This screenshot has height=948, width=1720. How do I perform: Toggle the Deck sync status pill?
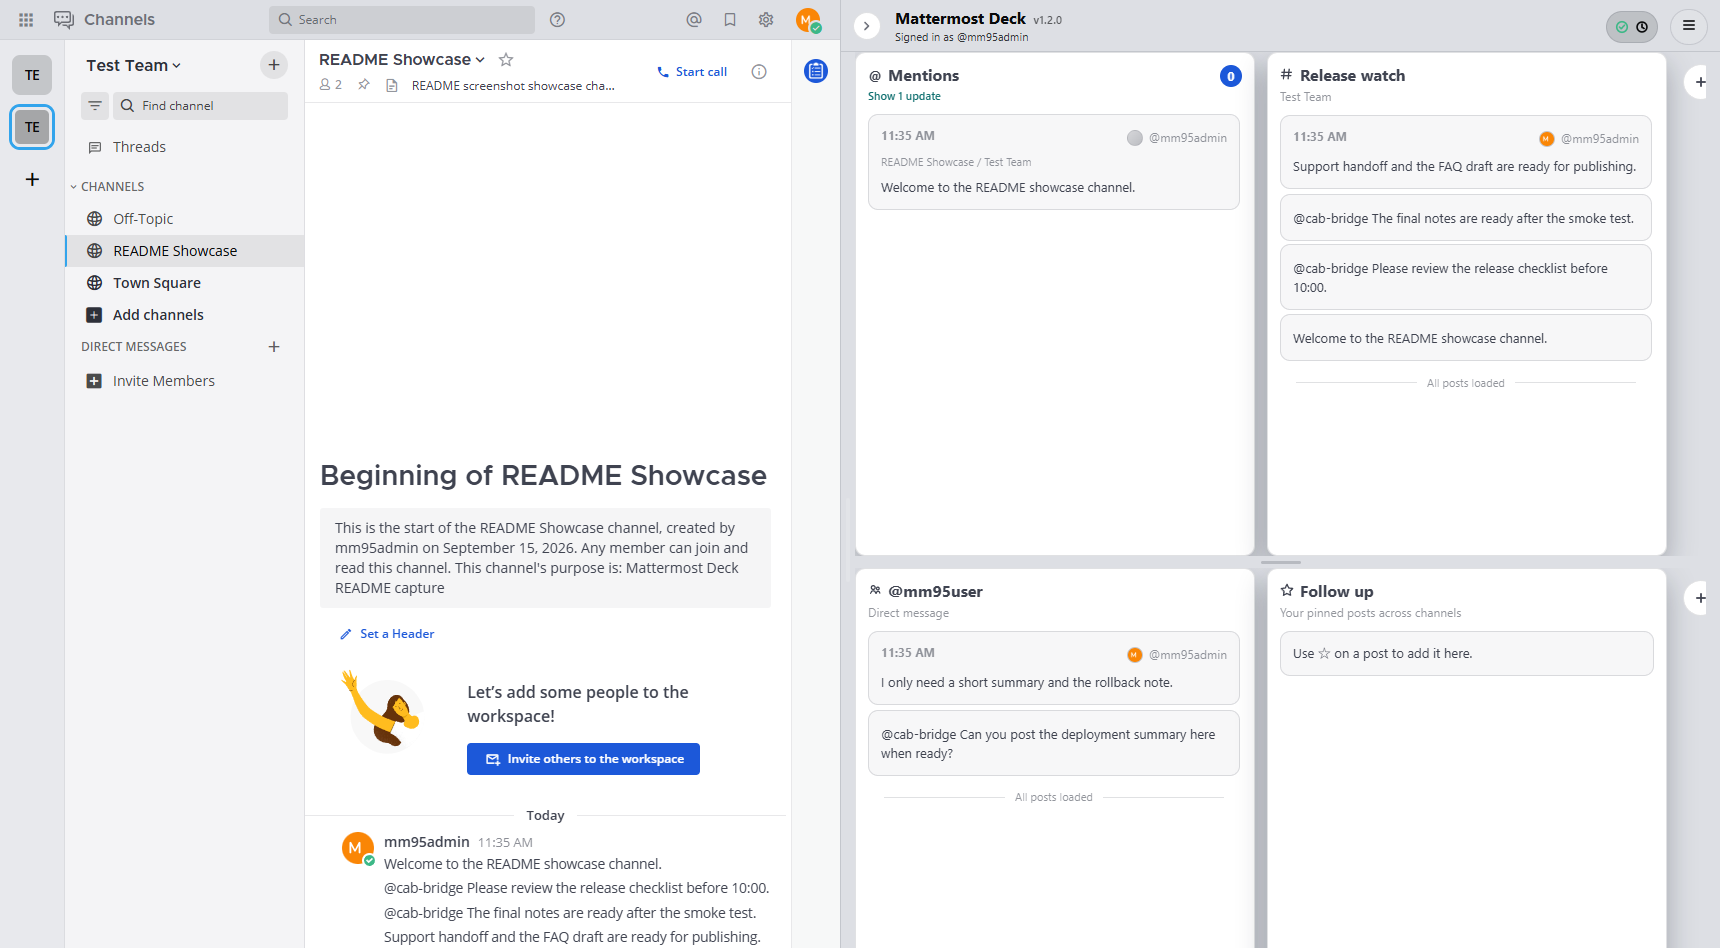[x=1632, y=27]
